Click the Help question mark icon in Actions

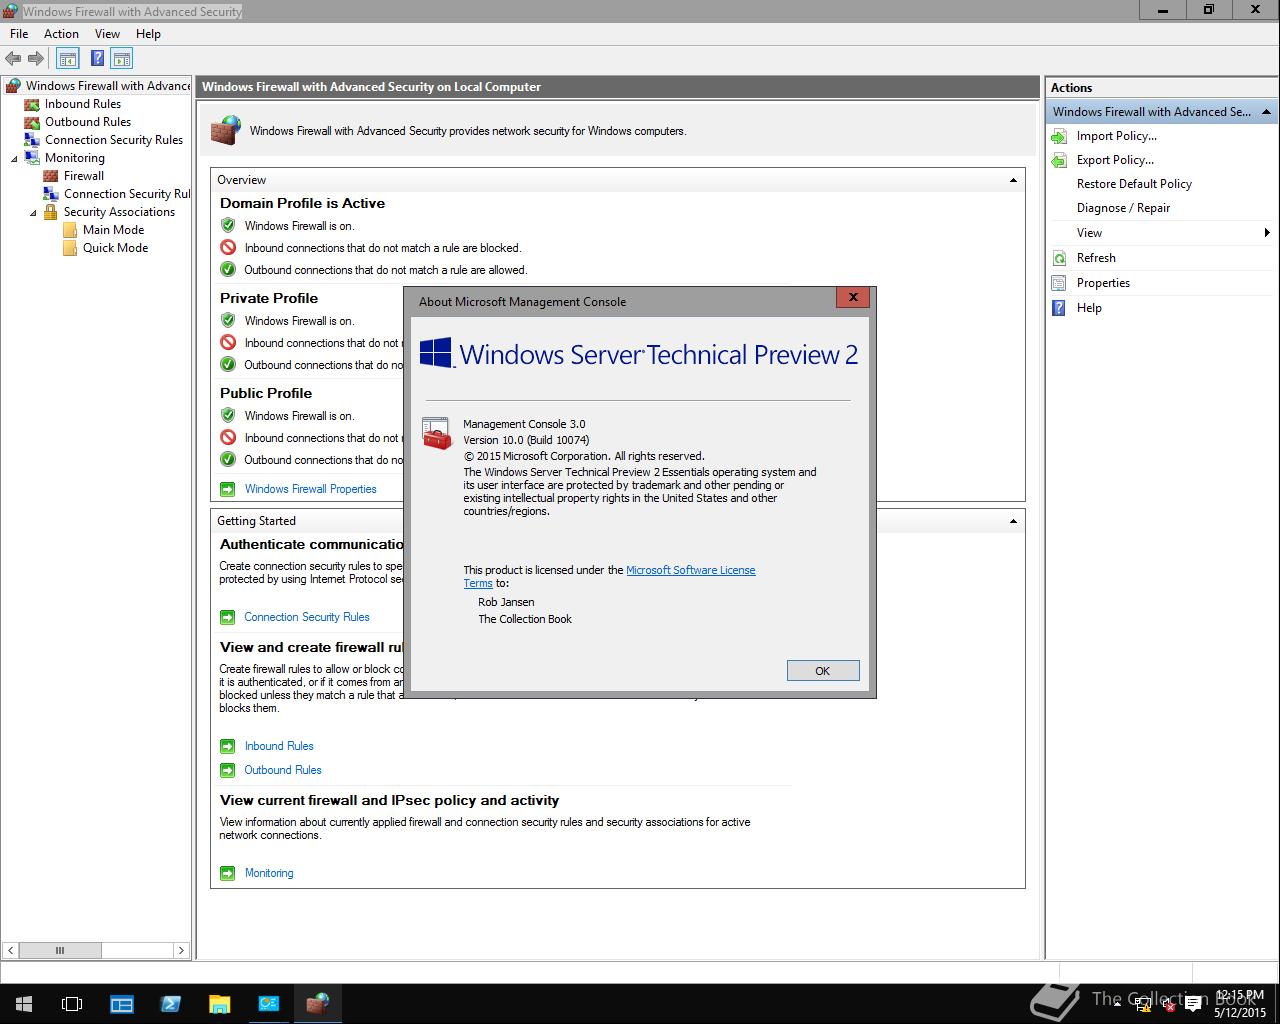(1059, 308)
